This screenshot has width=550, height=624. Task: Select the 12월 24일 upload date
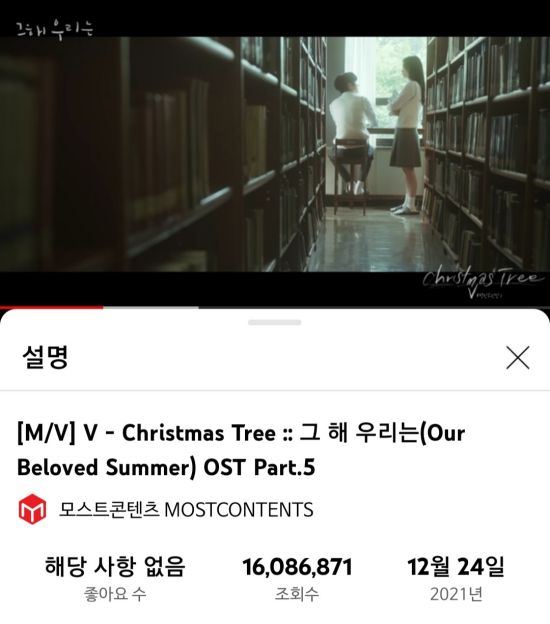[x=456, y=566]
